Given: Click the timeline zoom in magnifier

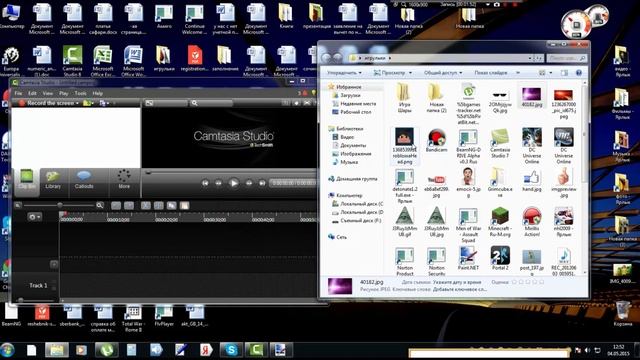Looking at the screenshot, I should point(100,205).
